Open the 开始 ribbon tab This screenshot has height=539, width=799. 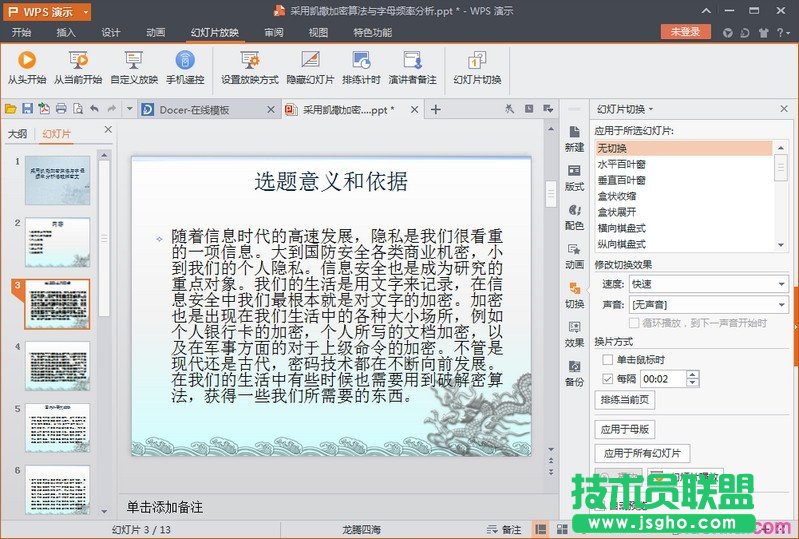(21, 33)
